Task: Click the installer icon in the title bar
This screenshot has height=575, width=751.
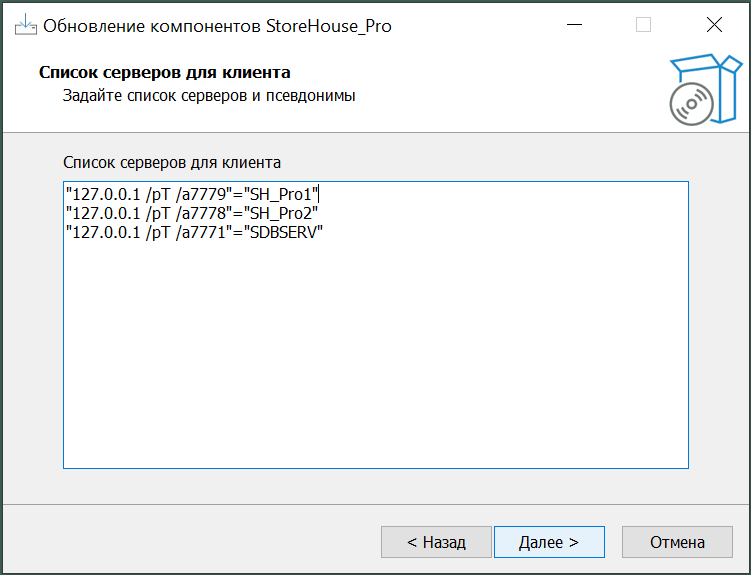Action: [x=25, y=26]
